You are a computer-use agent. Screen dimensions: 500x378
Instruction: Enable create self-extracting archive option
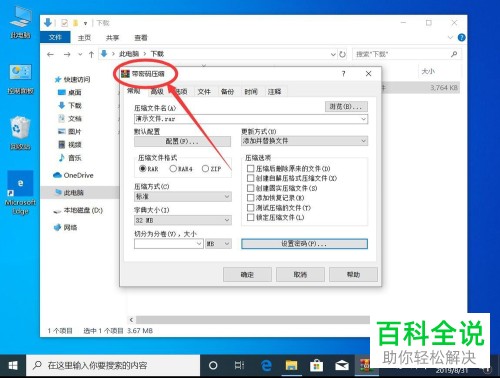pos(250,178)
